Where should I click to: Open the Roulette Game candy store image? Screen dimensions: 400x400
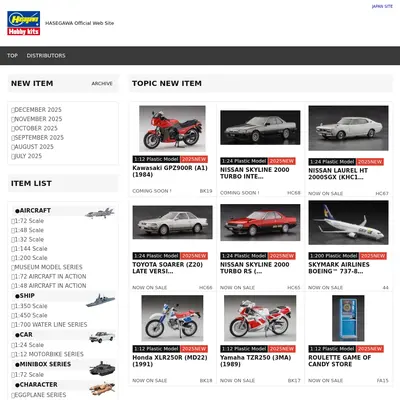click(348, 318)
